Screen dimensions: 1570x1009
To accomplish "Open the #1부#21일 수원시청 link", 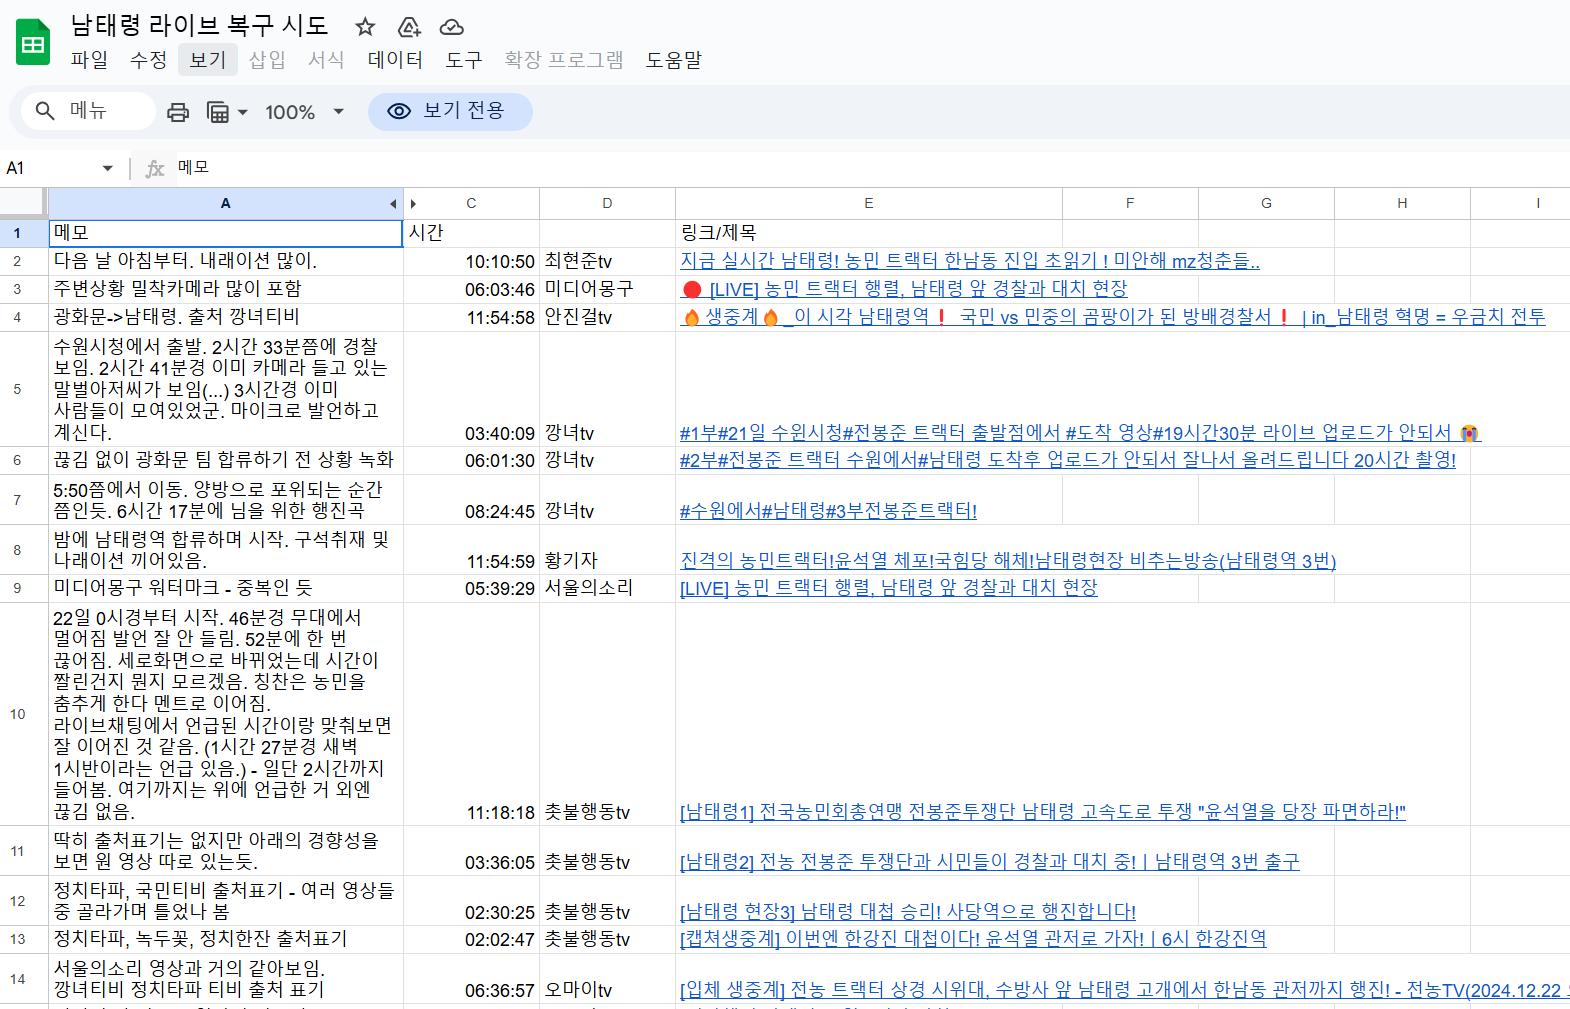I will (x=1080, y=433).
